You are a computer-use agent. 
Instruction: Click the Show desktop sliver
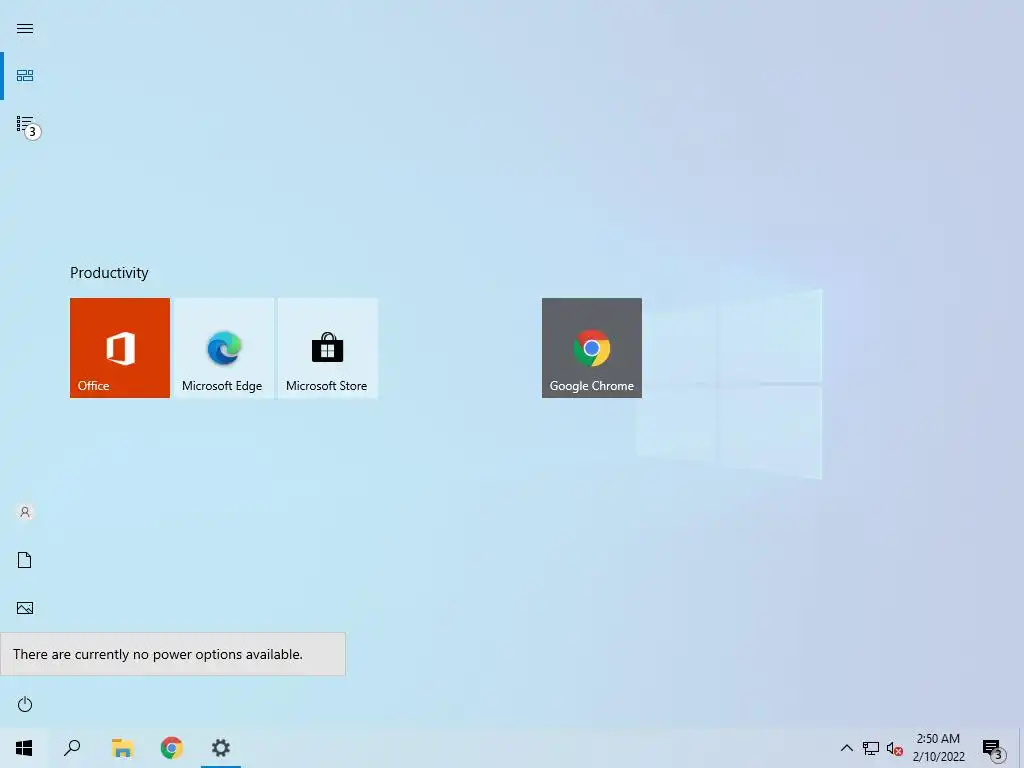1021,748
